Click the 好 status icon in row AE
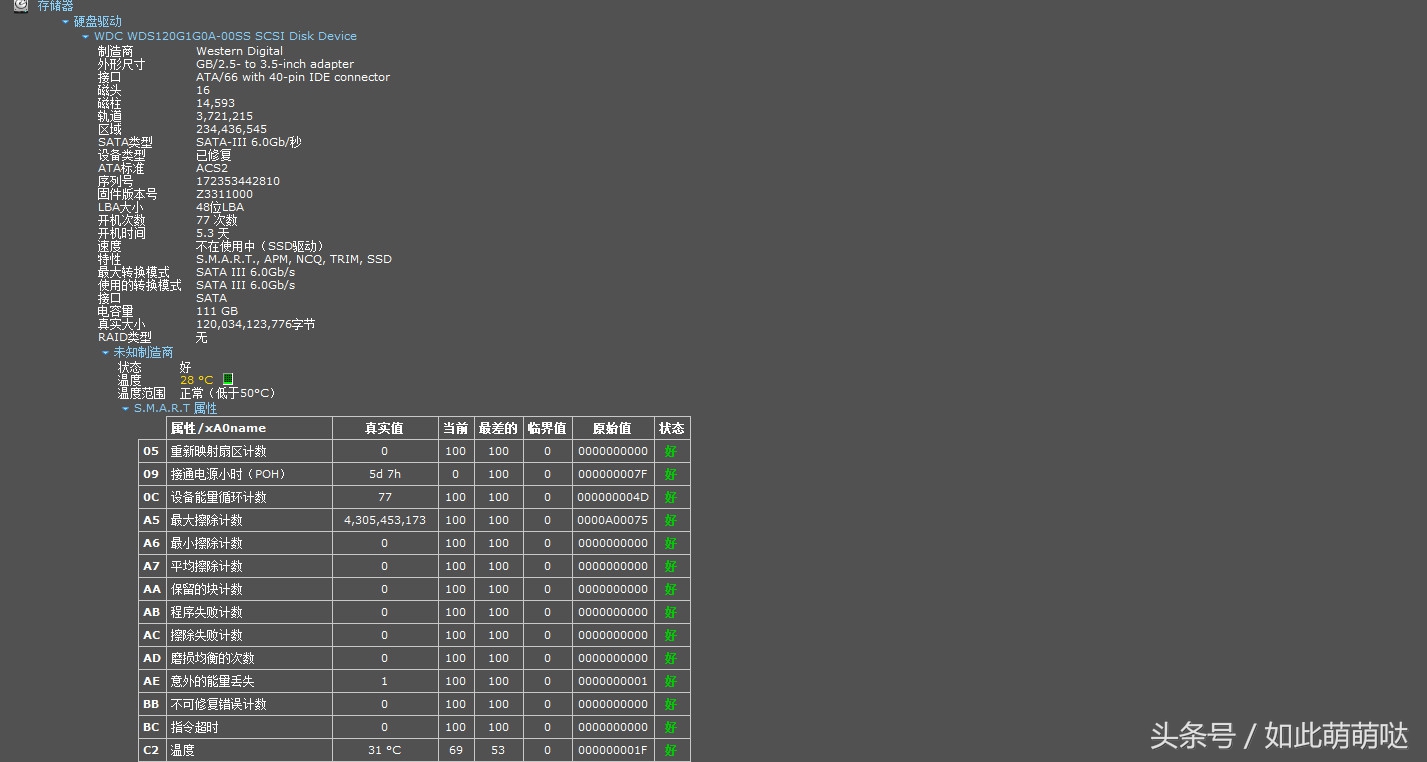1427x762 pixels. [x=671, y=681]
